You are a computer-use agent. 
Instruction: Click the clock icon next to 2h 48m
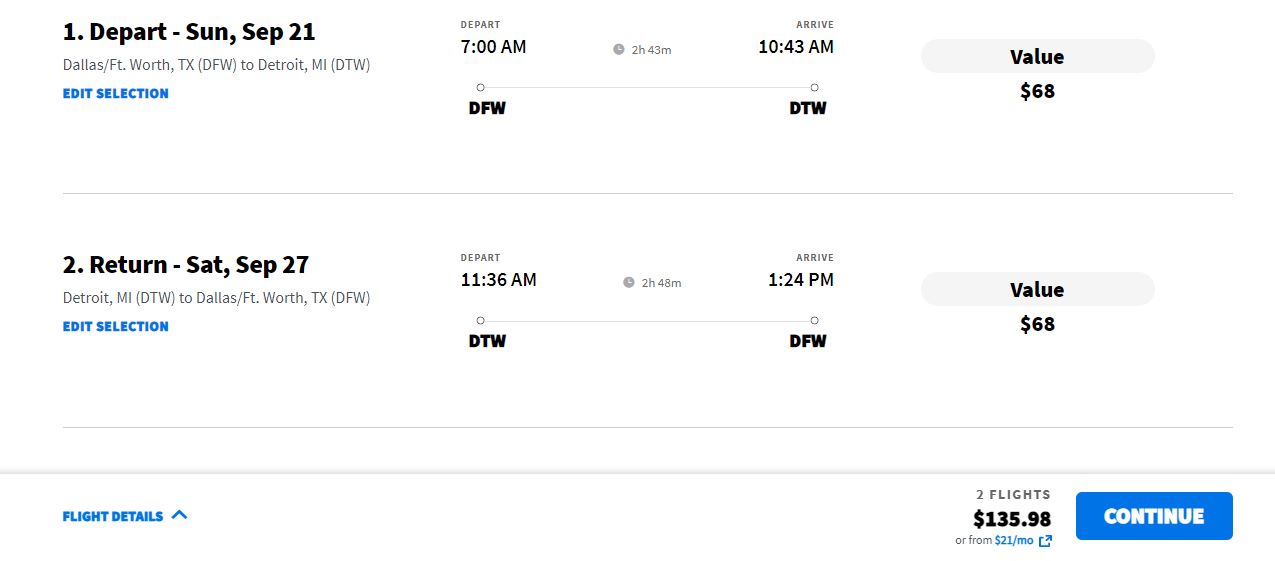coord(629,282)
